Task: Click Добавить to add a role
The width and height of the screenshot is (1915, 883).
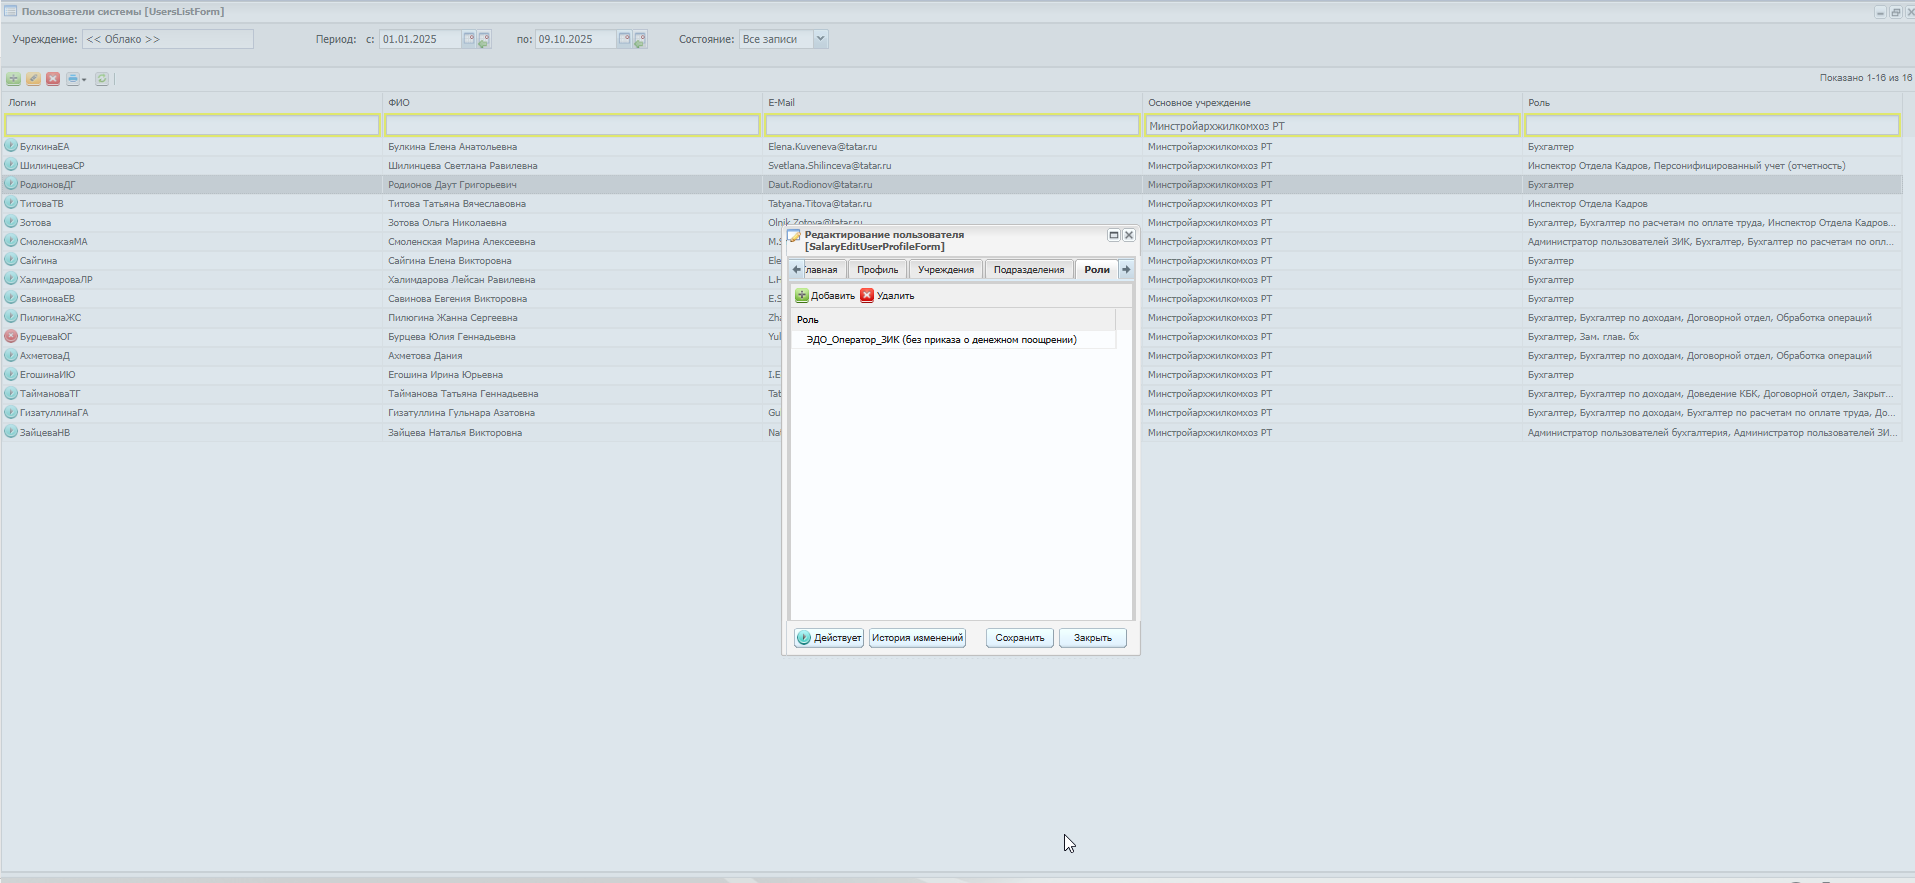Action: pos(825,296)
